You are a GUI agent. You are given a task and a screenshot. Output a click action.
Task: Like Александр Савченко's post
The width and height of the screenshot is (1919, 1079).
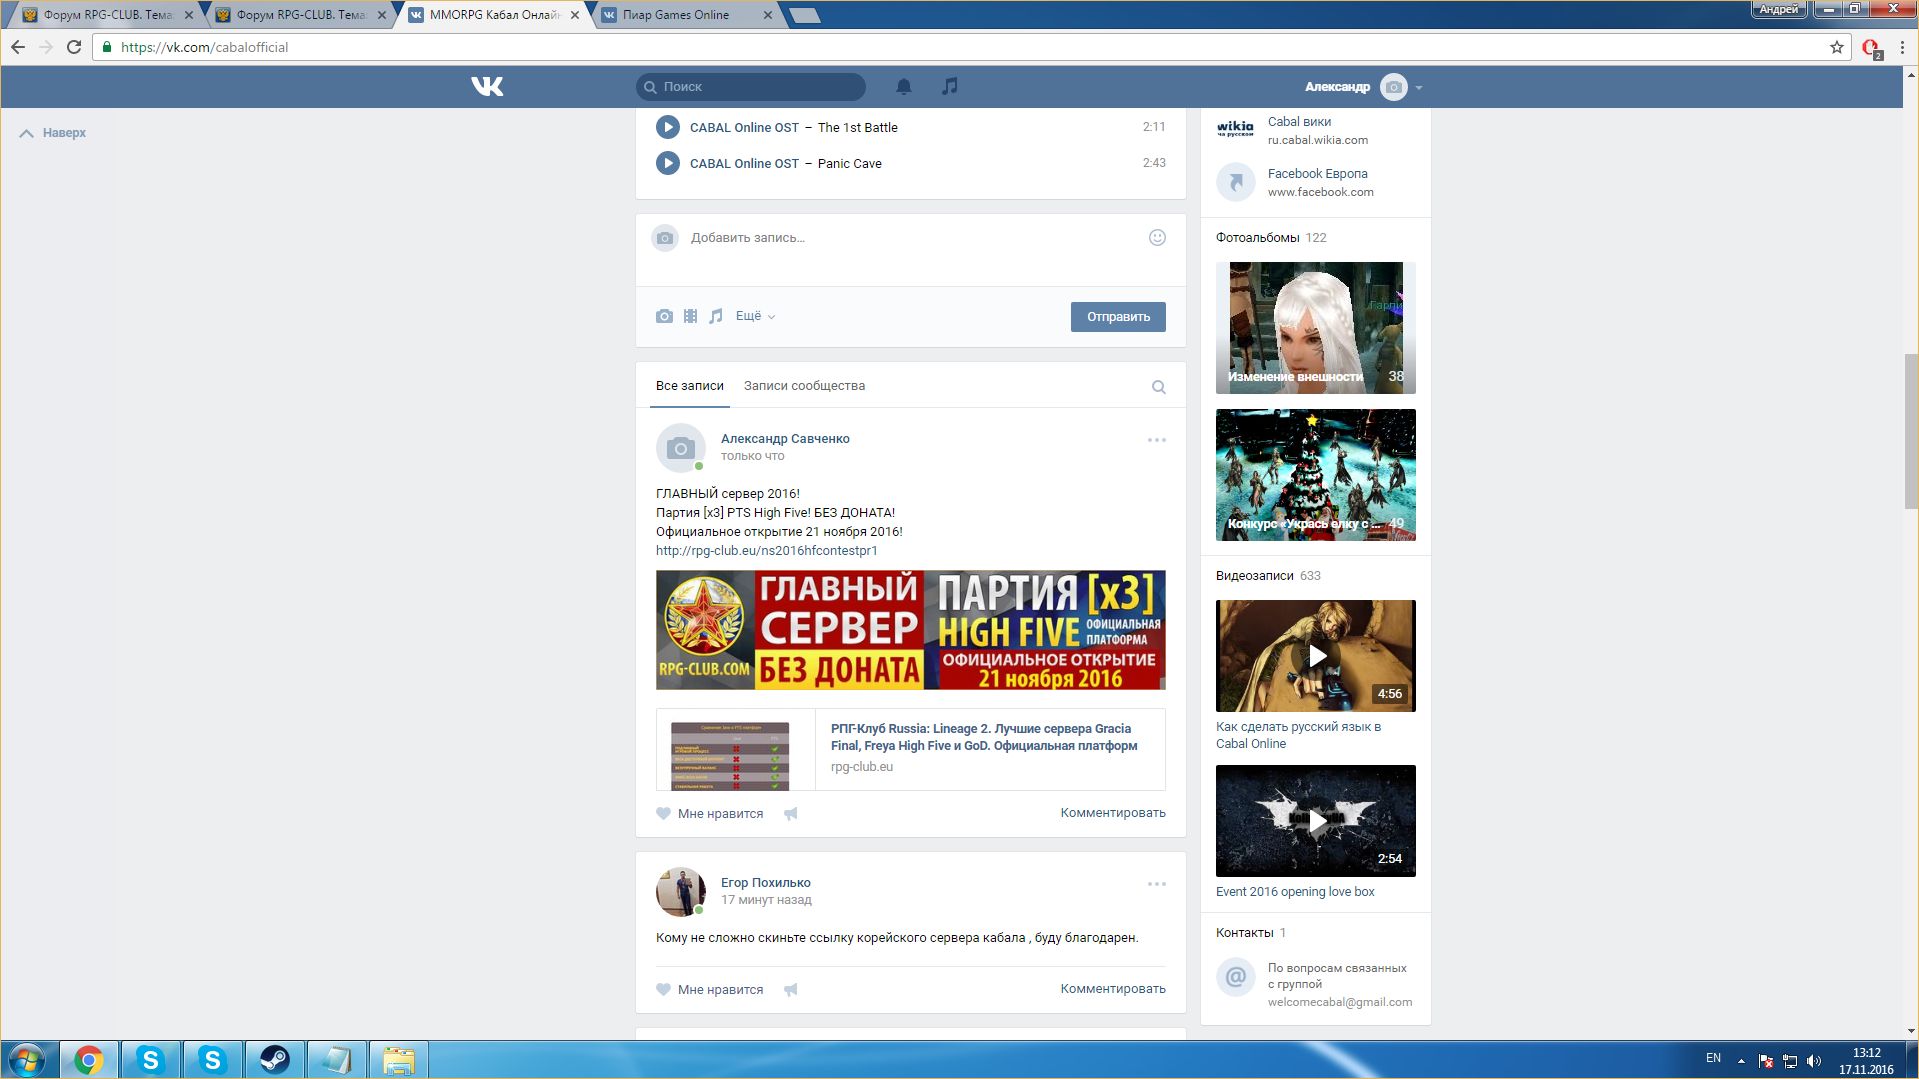coord(710,814)
